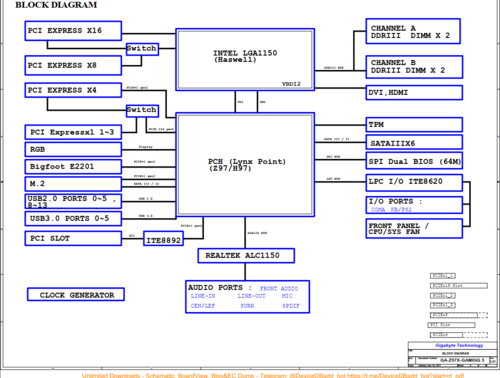Select the PCI EXPRESS X4 block
Viewport: 500px width, 378px height.
[73, 90]
